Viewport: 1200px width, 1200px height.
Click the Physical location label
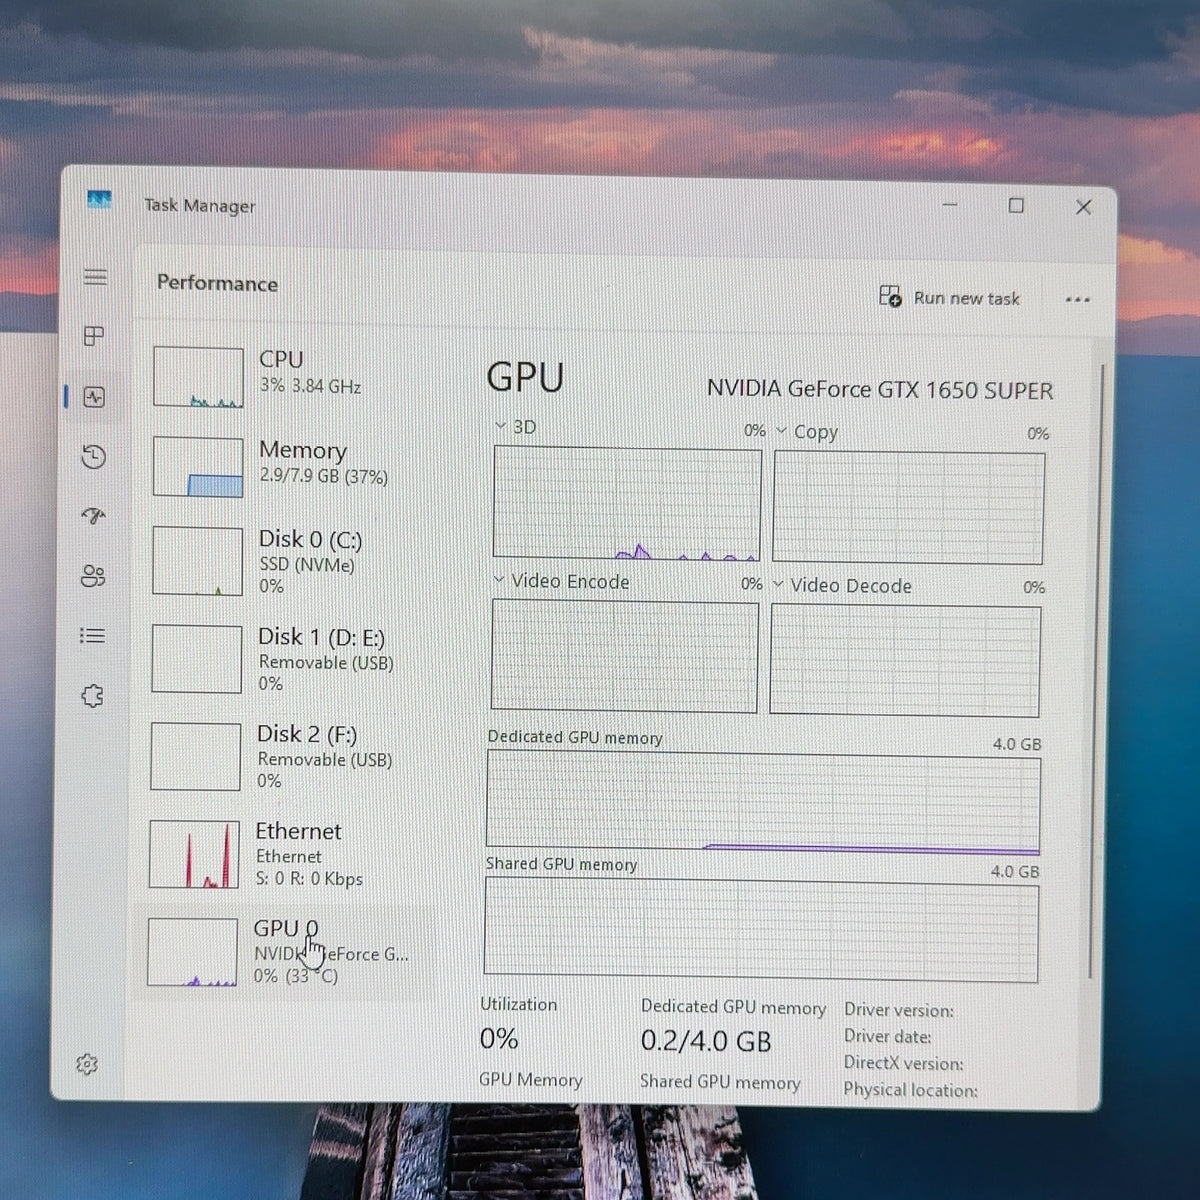coord(910,1090)
